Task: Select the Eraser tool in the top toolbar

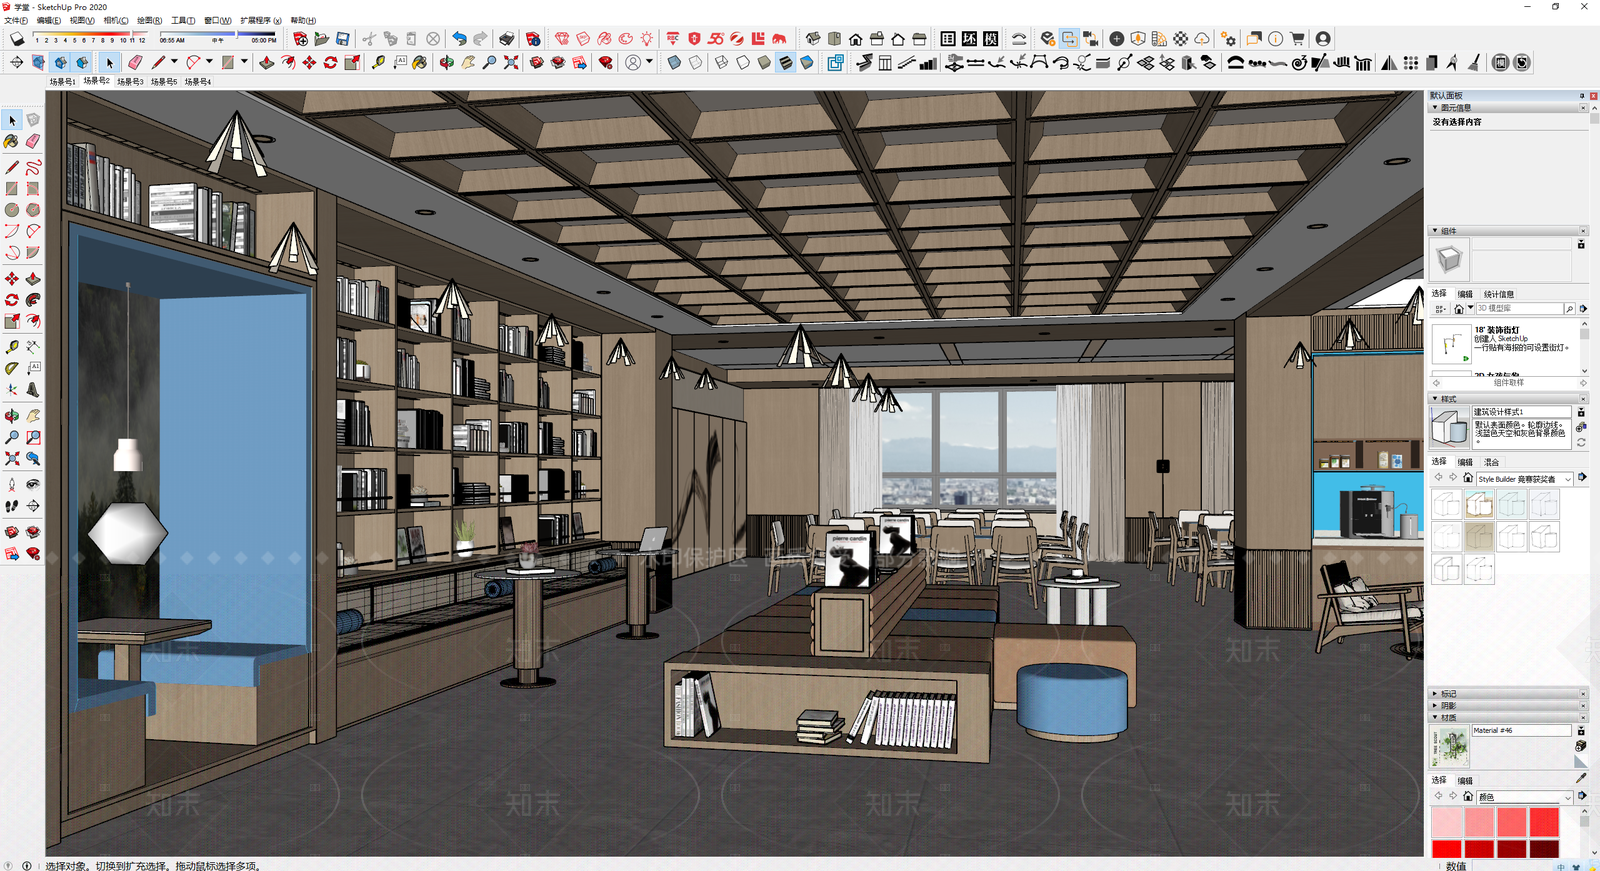Action: click(x=134, y=62)
